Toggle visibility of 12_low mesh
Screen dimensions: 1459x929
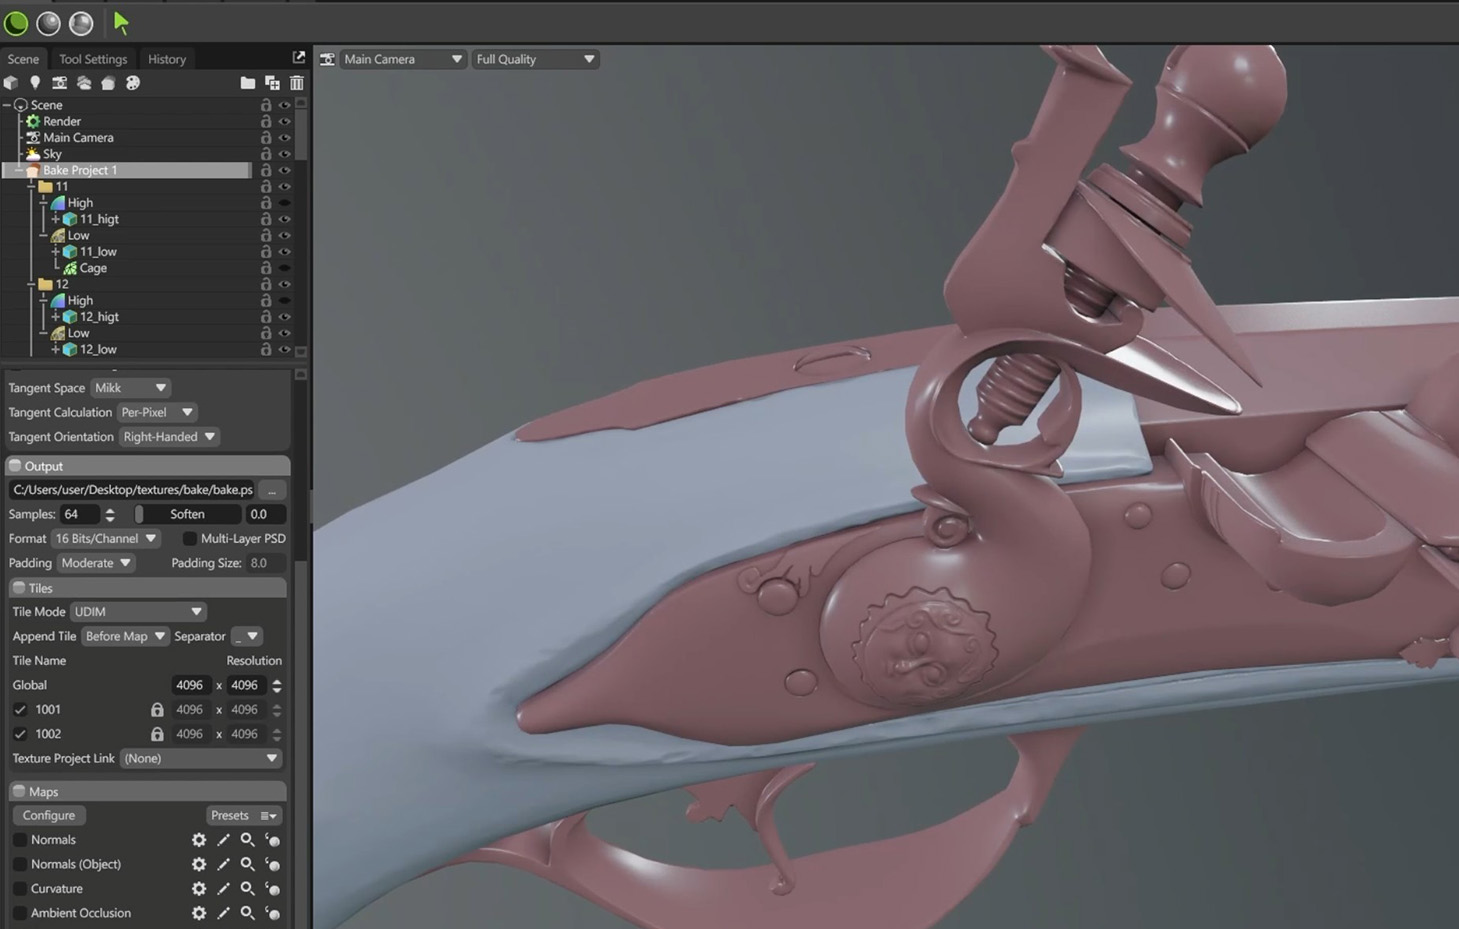[285, 349]
